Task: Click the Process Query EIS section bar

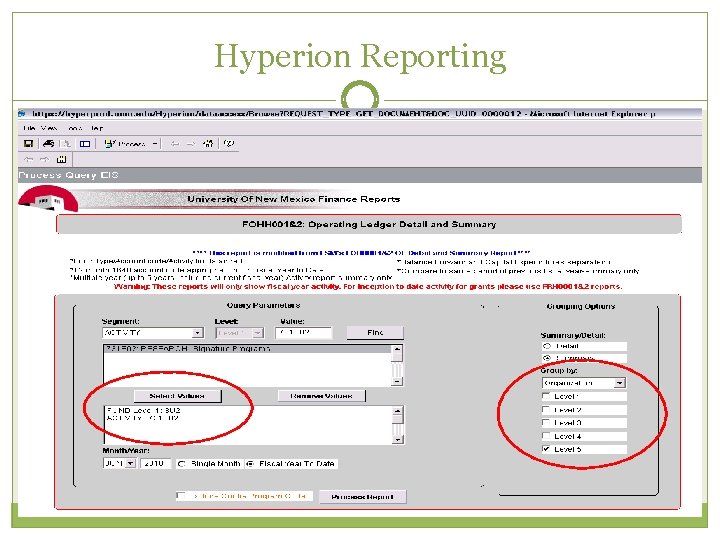Action: pos(360,175)
